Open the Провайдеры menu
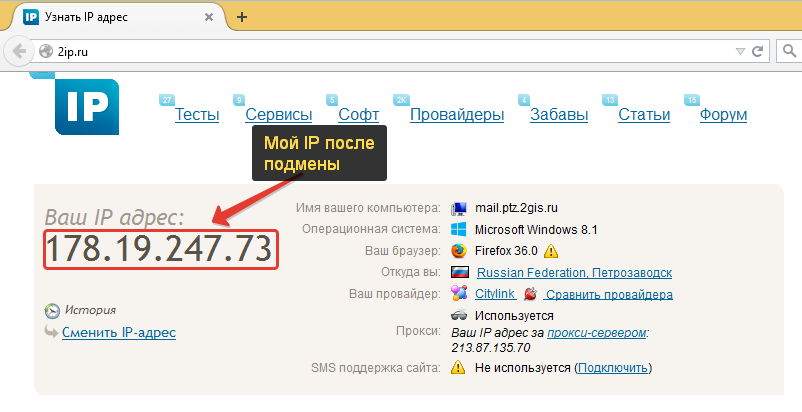 (x=457, y=115)
